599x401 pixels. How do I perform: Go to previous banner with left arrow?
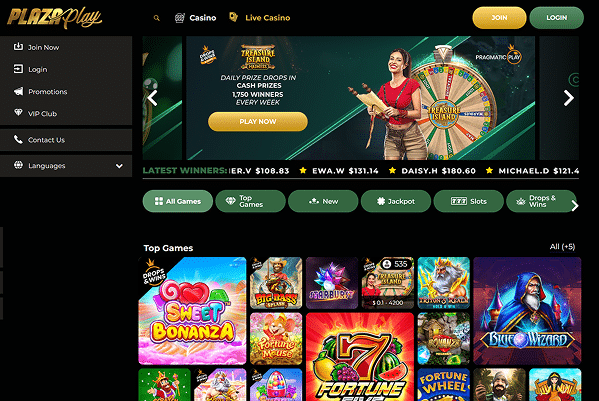pyautogui.click(x=152, y=98)
